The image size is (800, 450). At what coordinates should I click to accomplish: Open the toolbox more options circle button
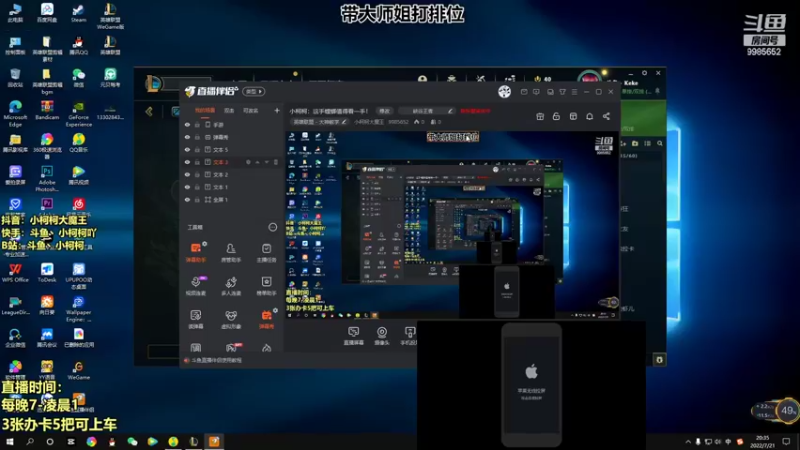point(273,227)
